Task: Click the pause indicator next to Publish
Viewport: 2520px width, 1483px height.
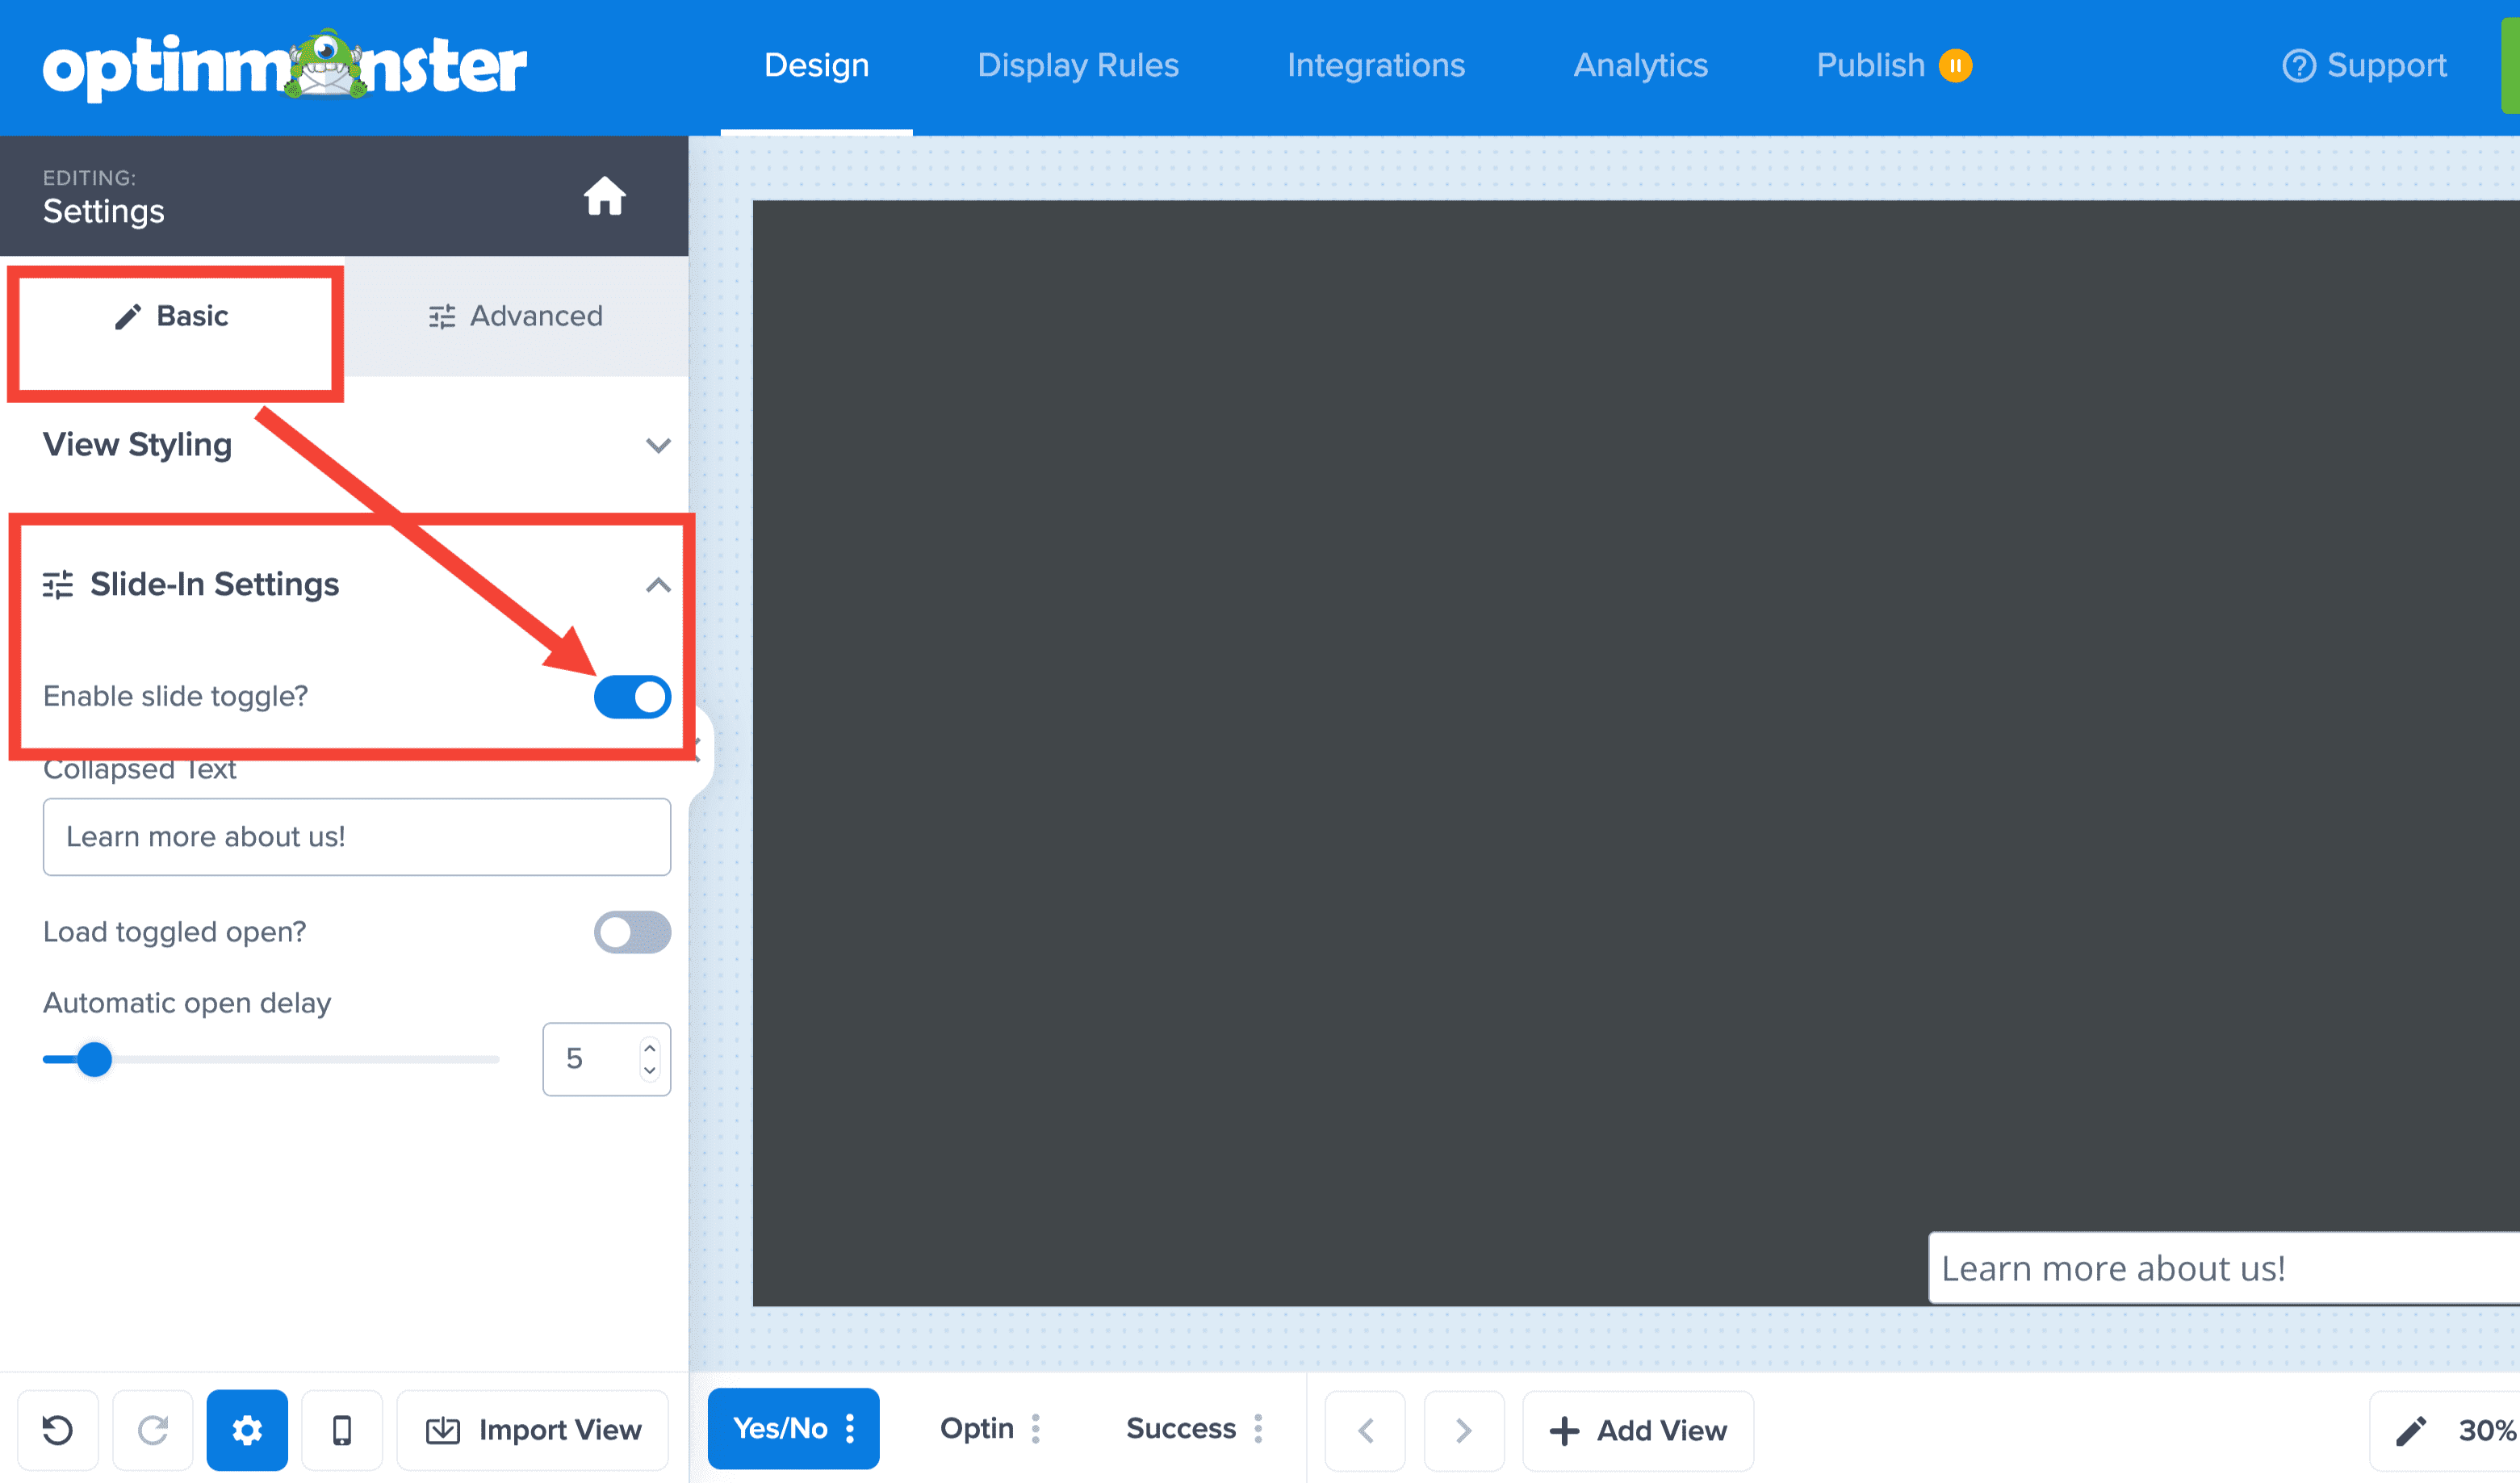Action: point(1955,65)
